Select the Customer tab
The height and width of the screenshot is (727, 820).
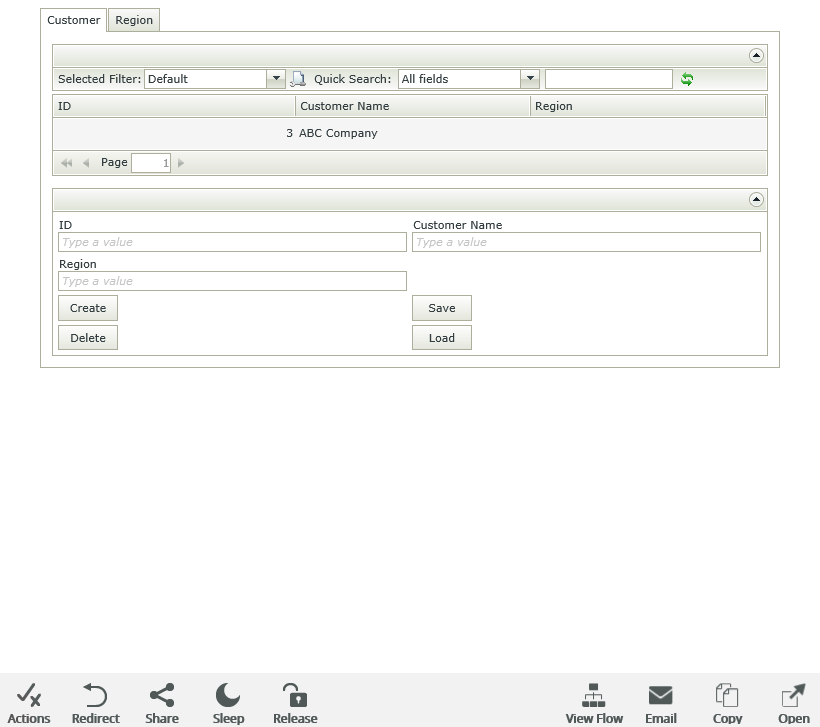pos(73,20)
